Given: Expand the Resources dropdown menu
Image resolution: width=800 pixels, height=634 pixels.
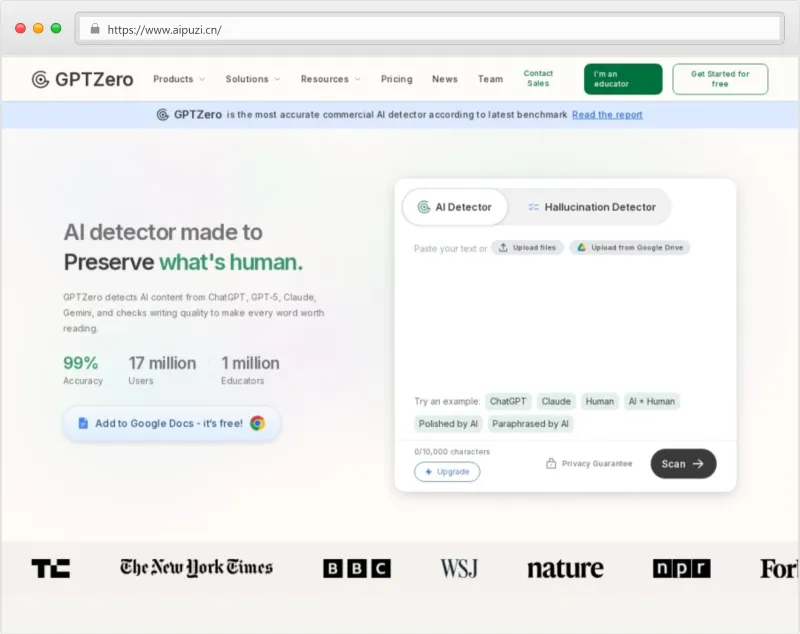Looking at the screenshot, I should [x=331, y=79].
